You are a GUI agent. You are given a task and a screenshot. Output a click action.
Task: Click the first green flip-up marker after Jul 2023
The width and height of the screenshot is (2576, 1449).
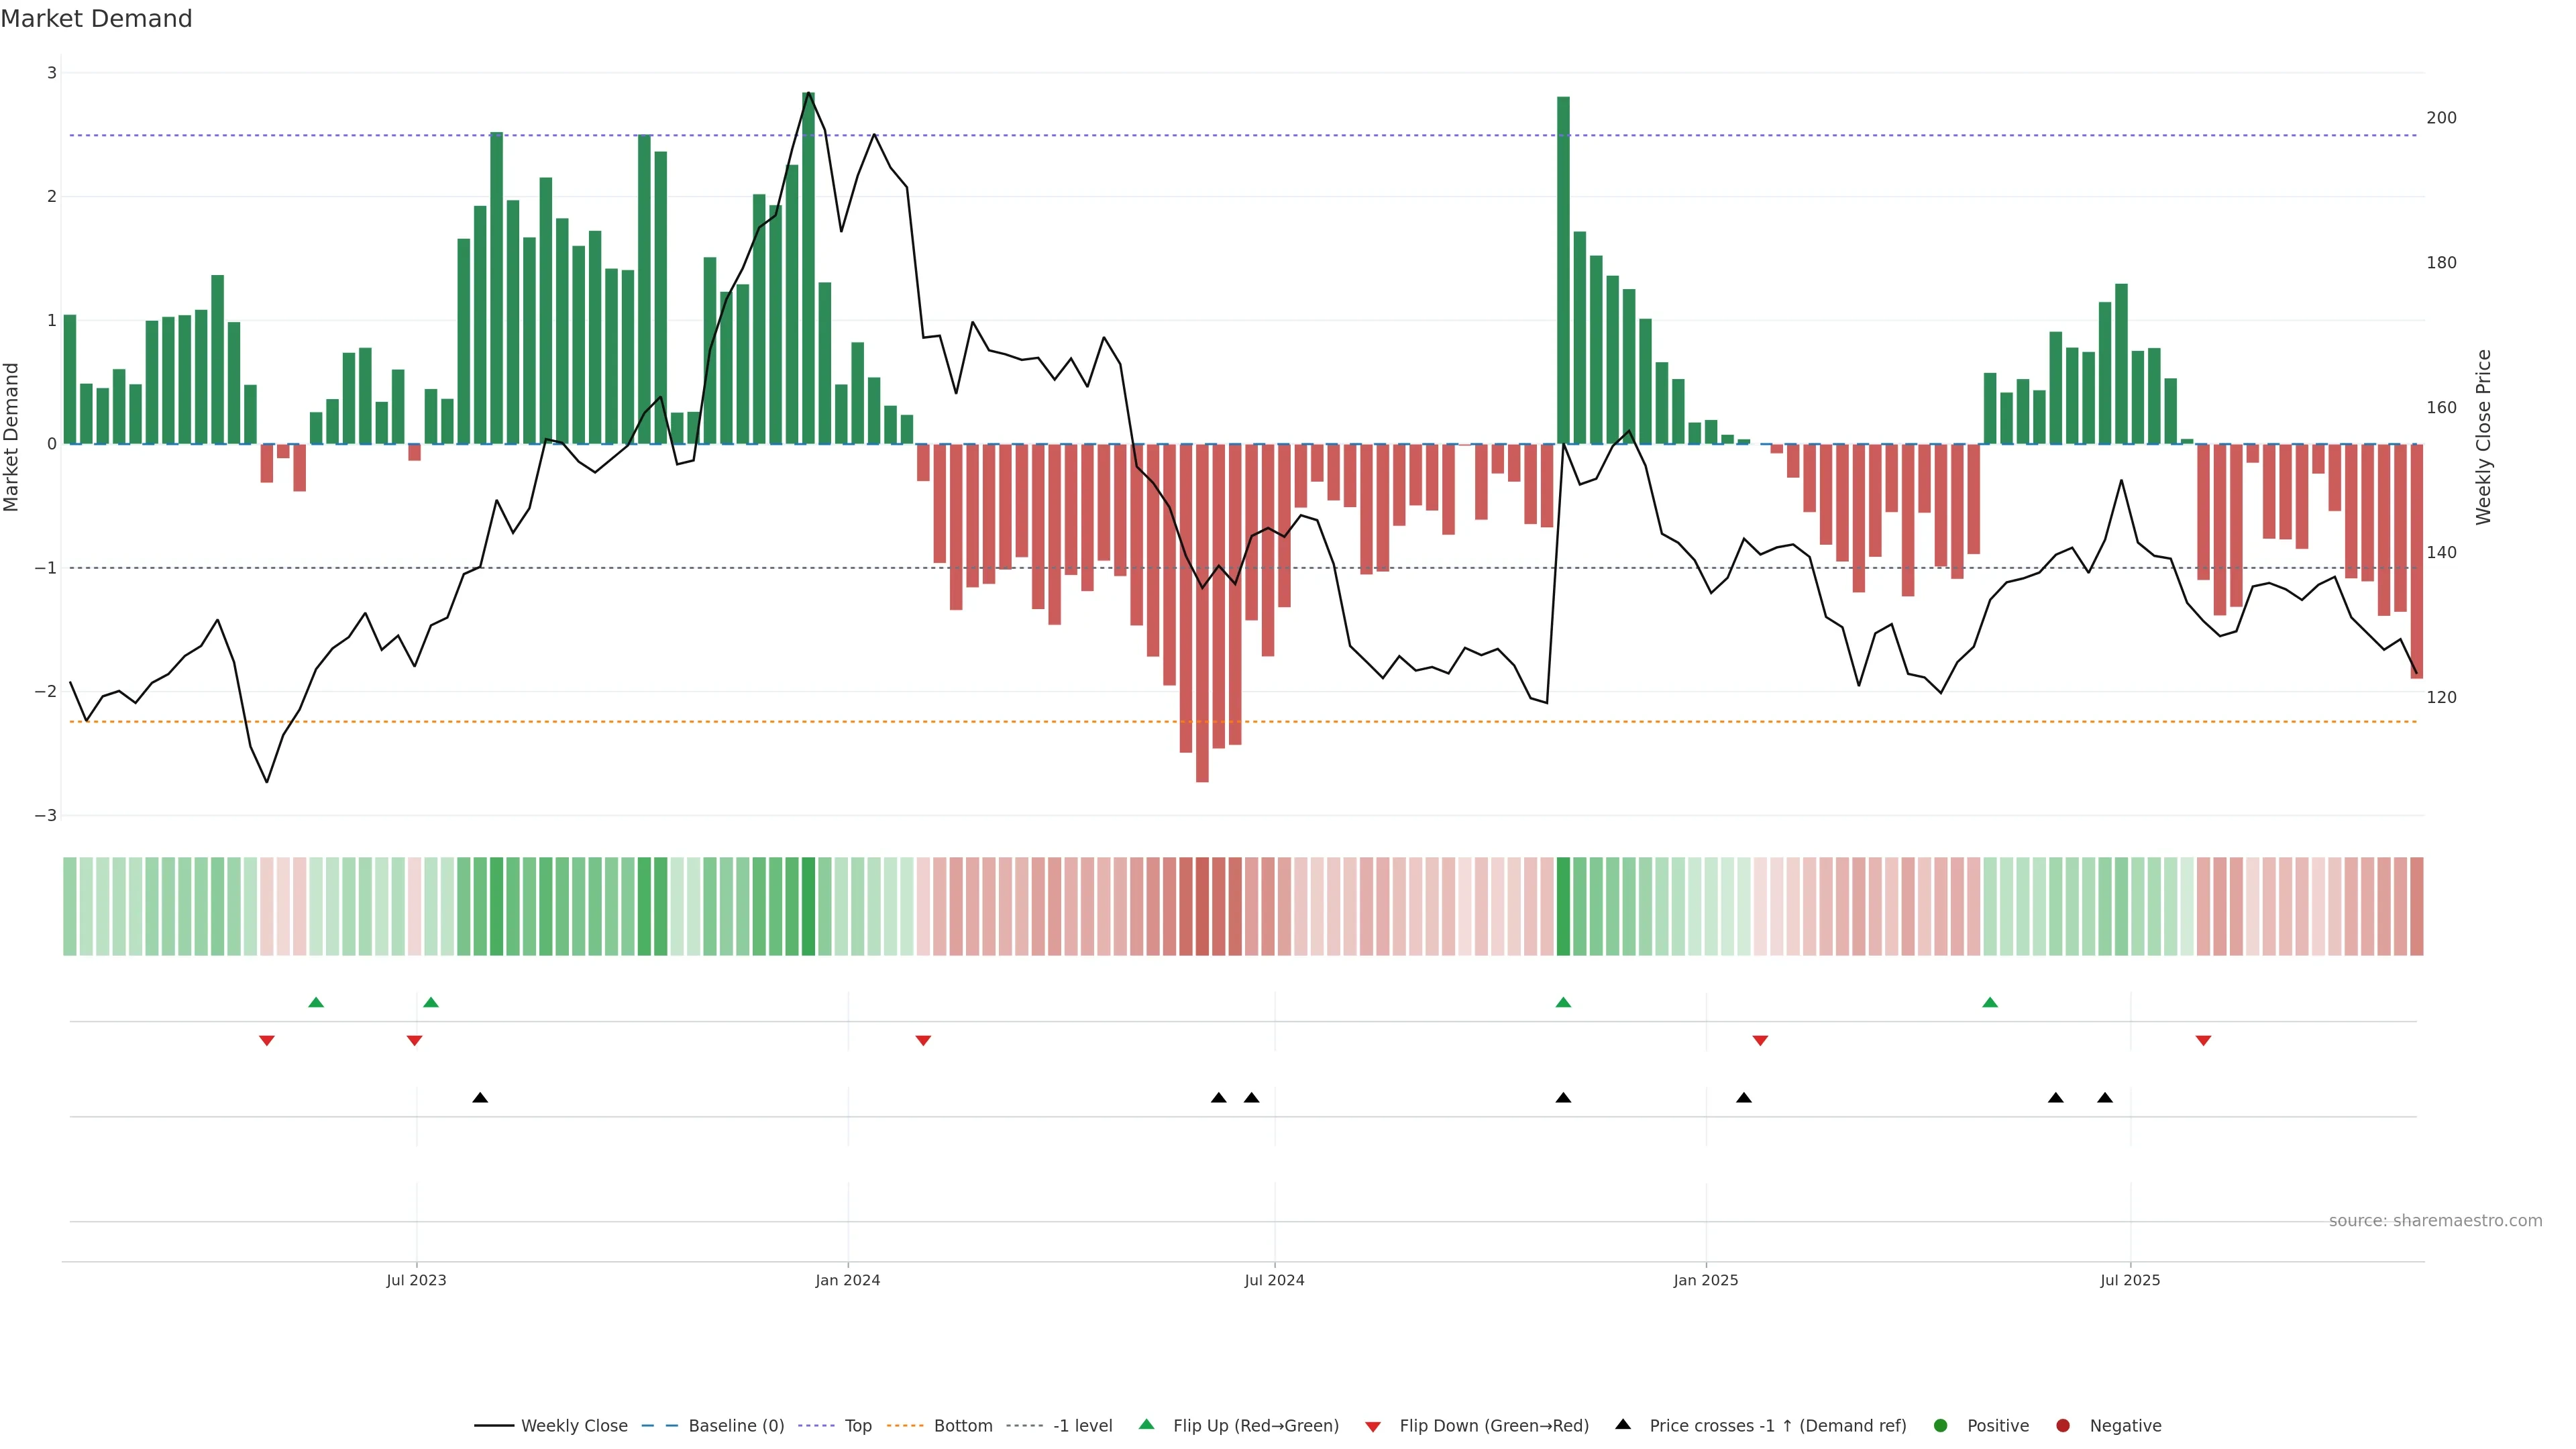(x=431, y=1003)
